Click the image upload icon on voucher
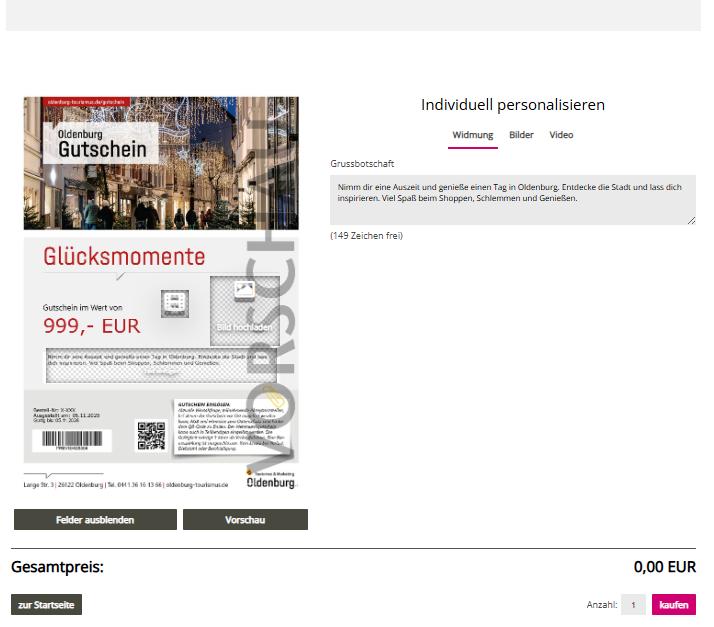The image size is (714, 627). 244,290
